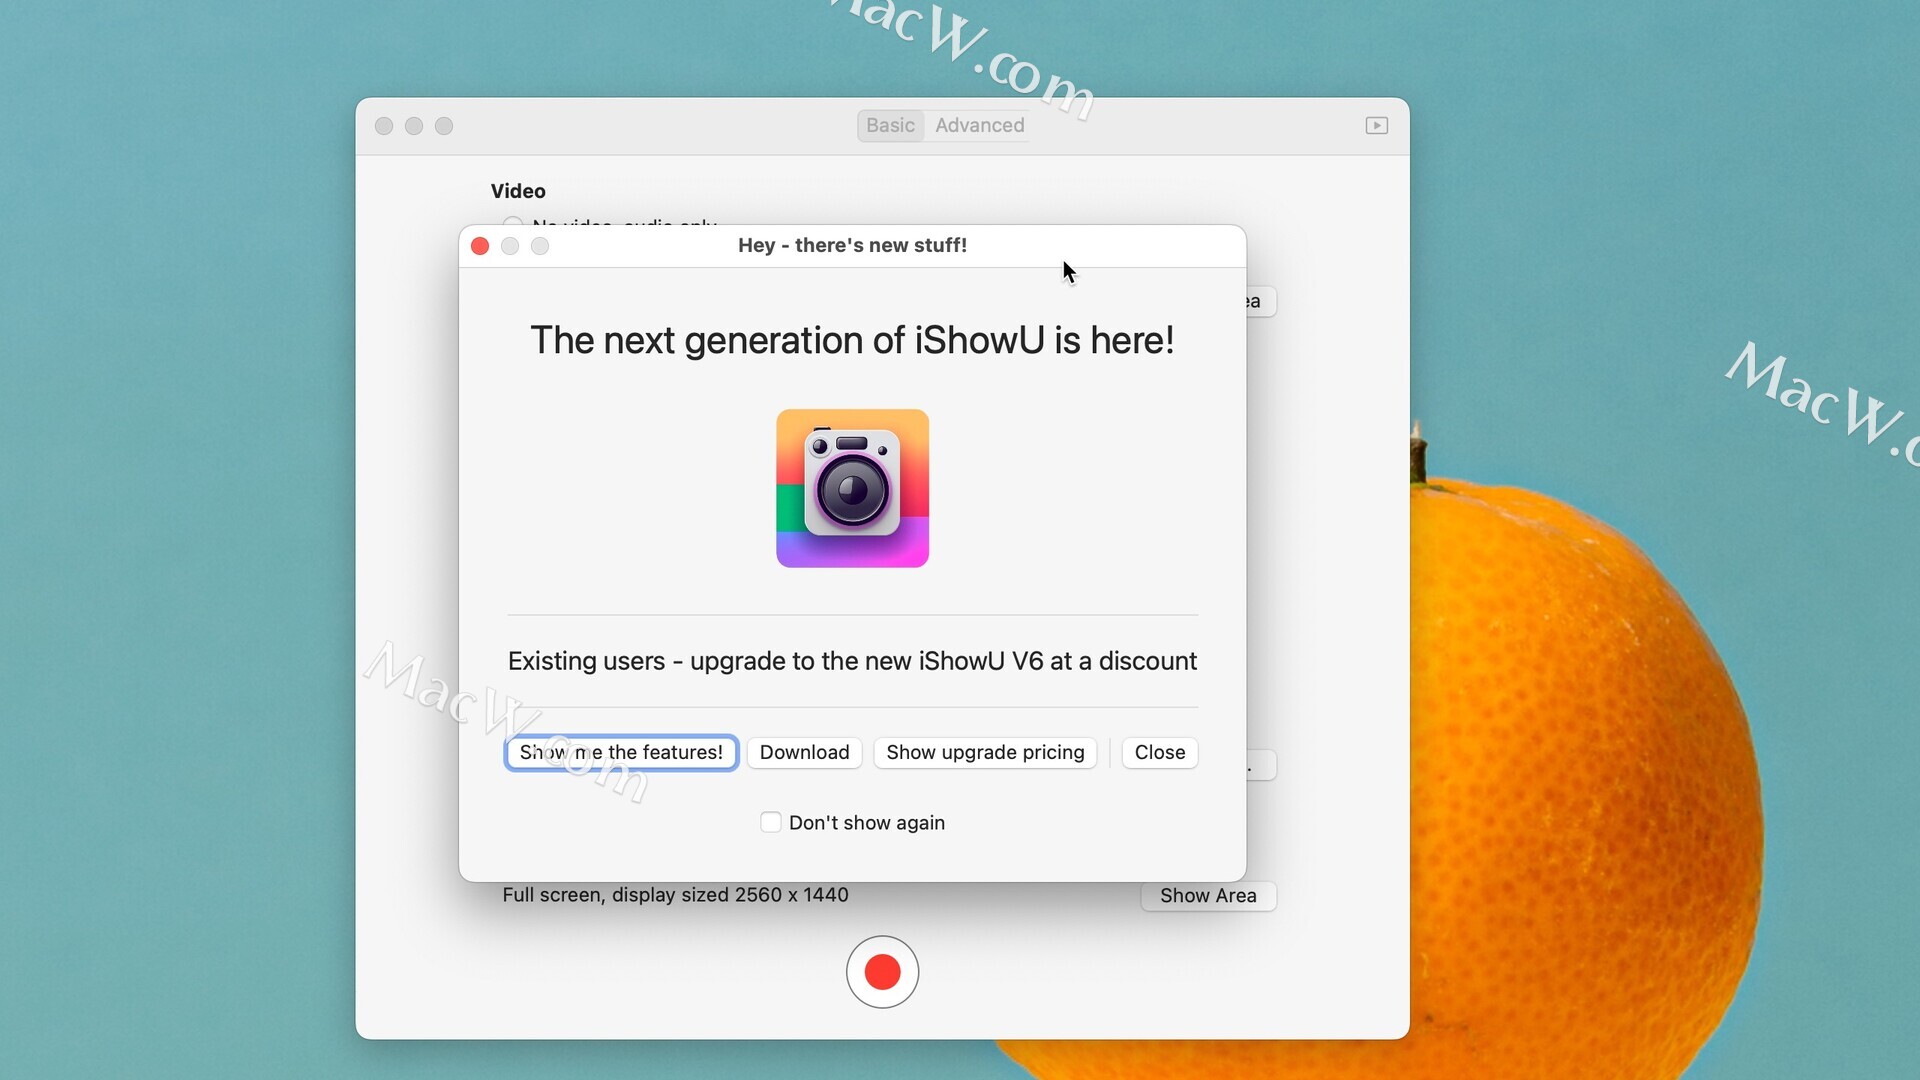Click the Video section heading
Screen dimensions: 1920x1080
click(518, 191)
